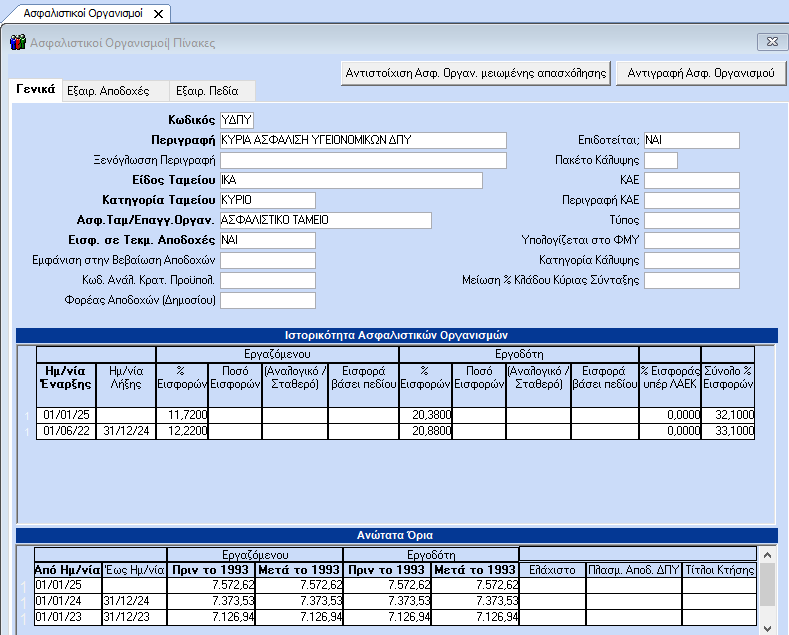Image resolution: width=789 pixels, height=635 pixels.
Task: Click the Αντιγραφή Ασφ. Οργανισμού button
Action: pyautogui.click(x=701, y=73)
